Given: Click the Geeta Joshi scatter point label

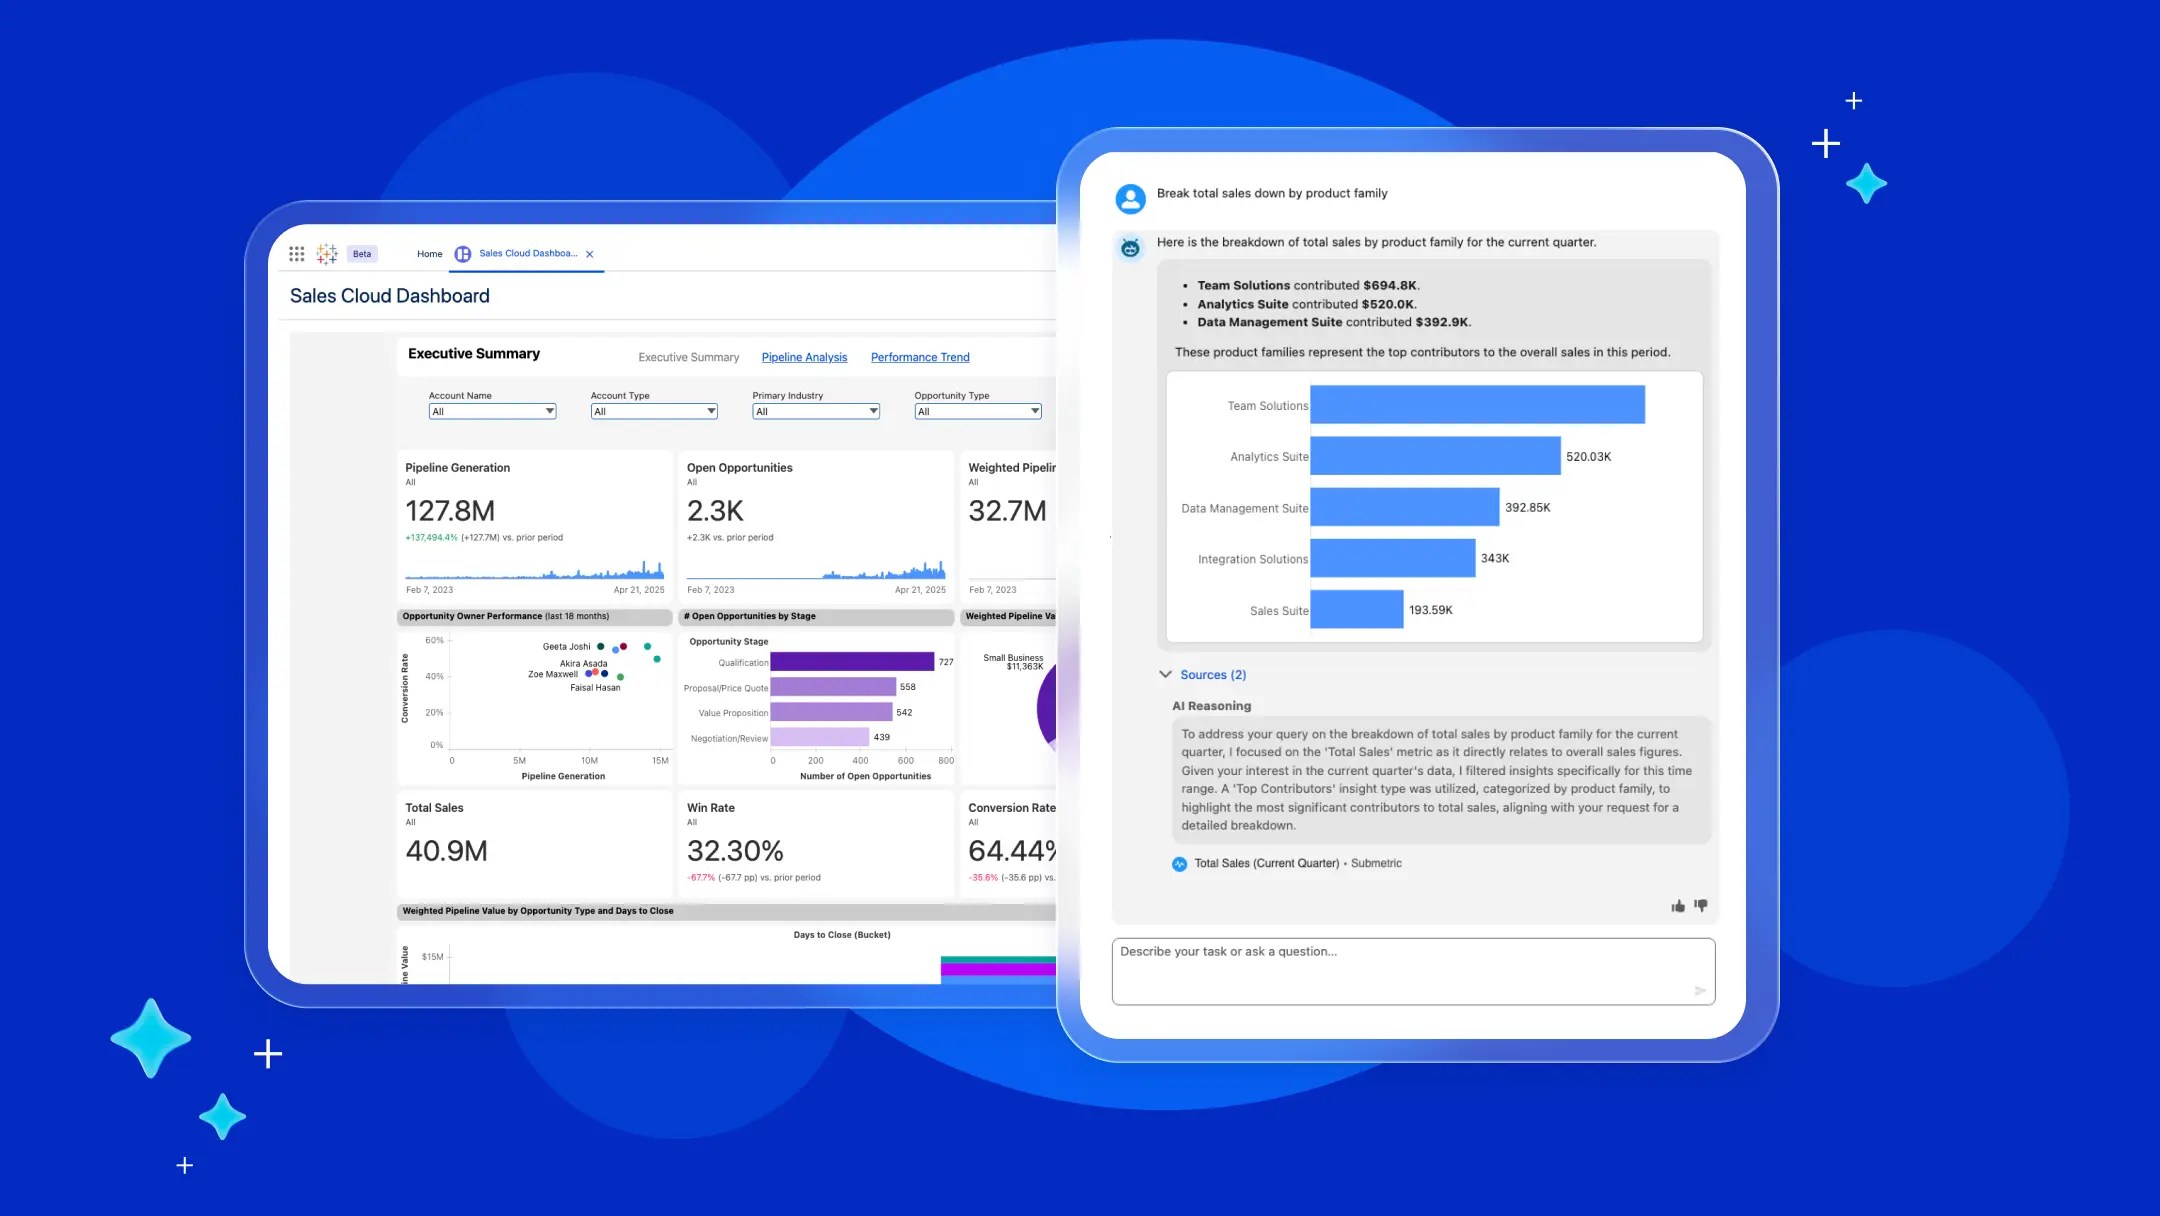Looking at the screenshot, I should [x=566, y=647].
